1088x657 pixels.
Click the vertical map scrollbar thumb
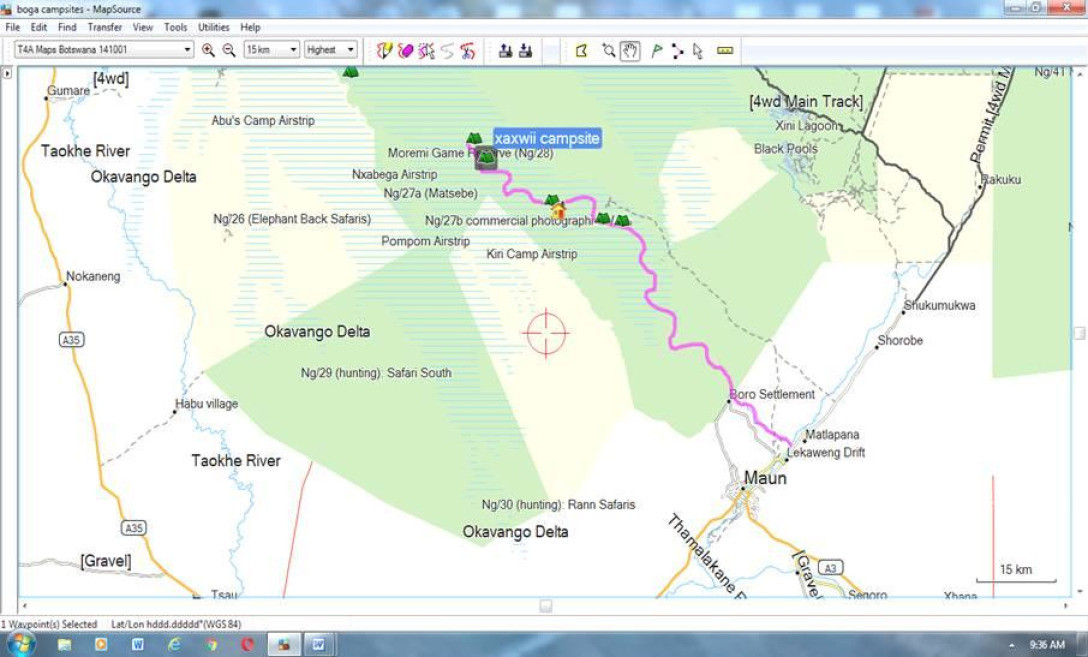coord(1080,333)
